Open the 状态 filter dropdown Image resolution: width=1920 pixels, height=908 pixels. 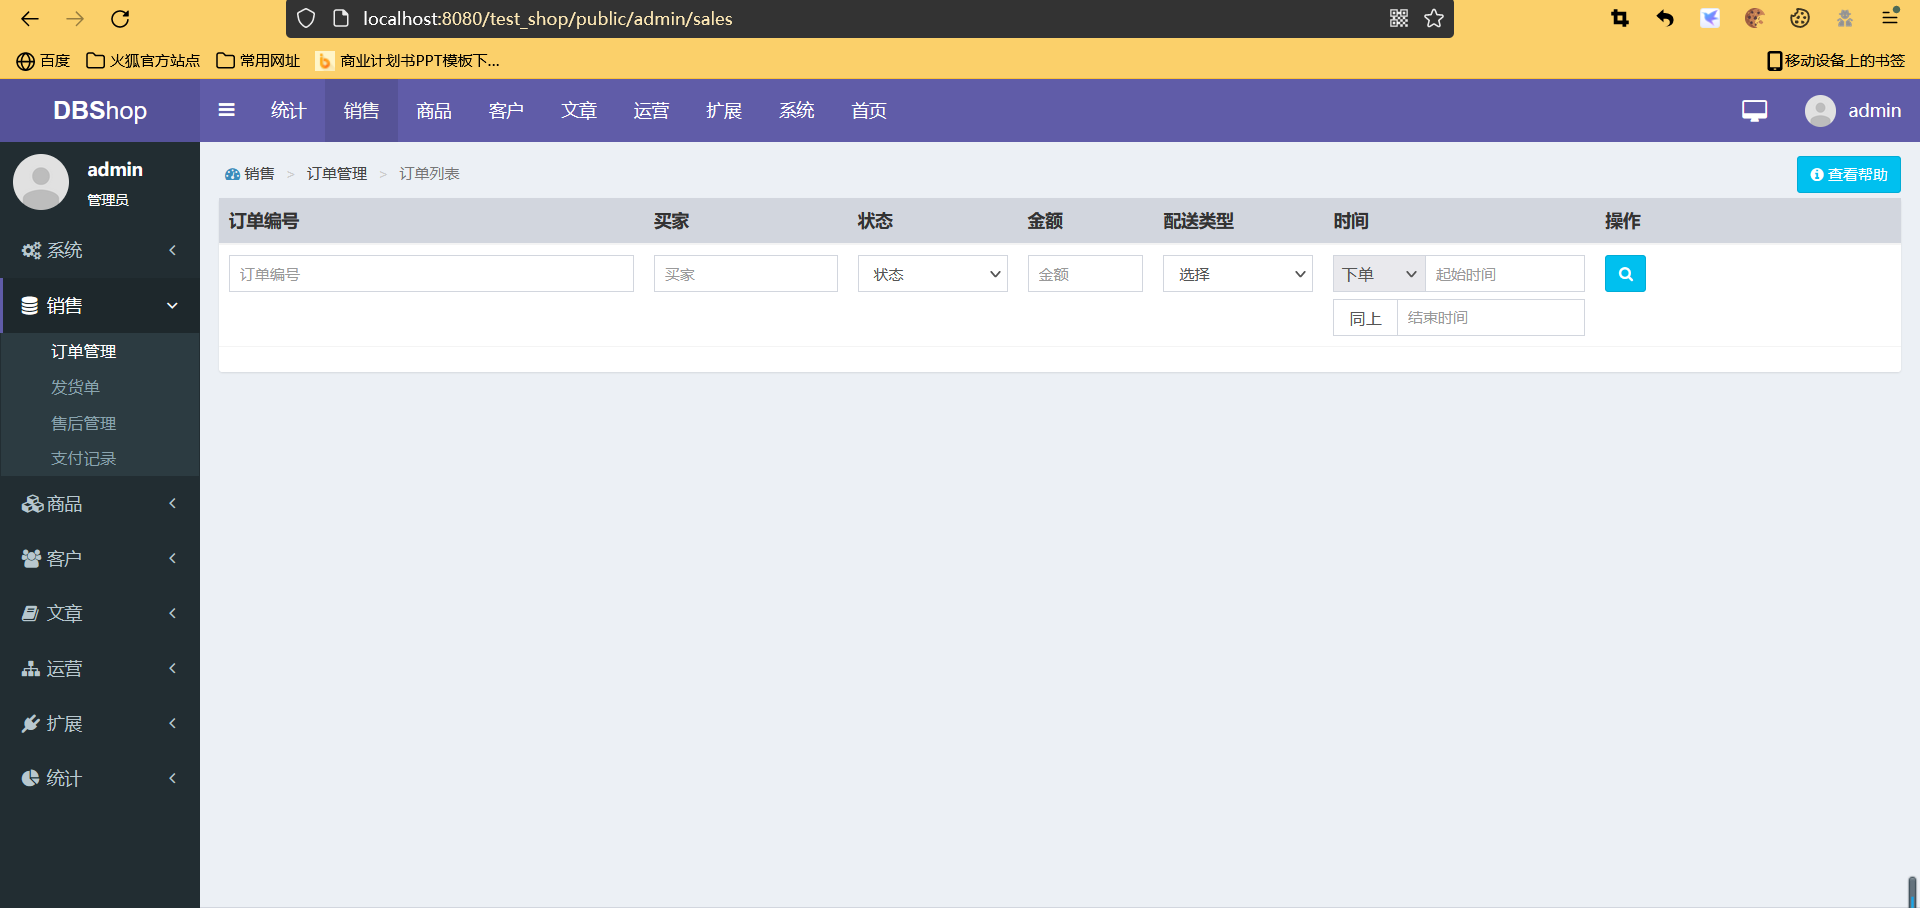pos(933,274)
